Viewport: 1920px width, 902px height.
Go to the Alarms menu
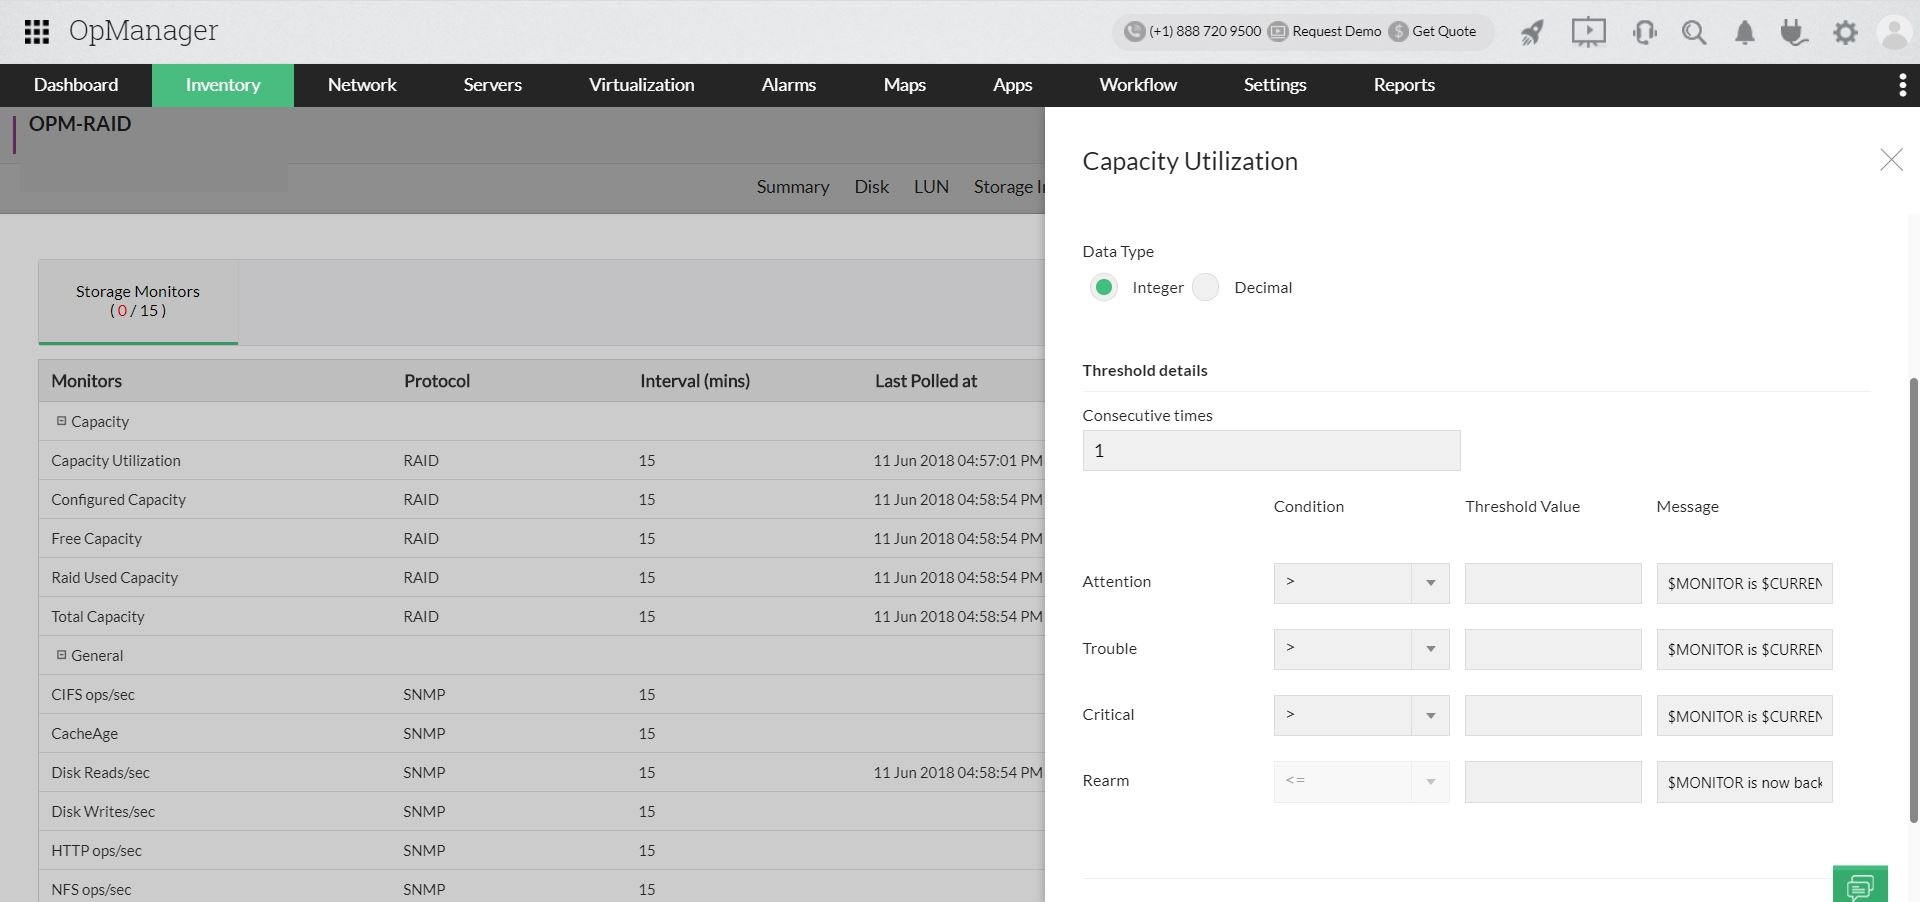tap(788, 85)
